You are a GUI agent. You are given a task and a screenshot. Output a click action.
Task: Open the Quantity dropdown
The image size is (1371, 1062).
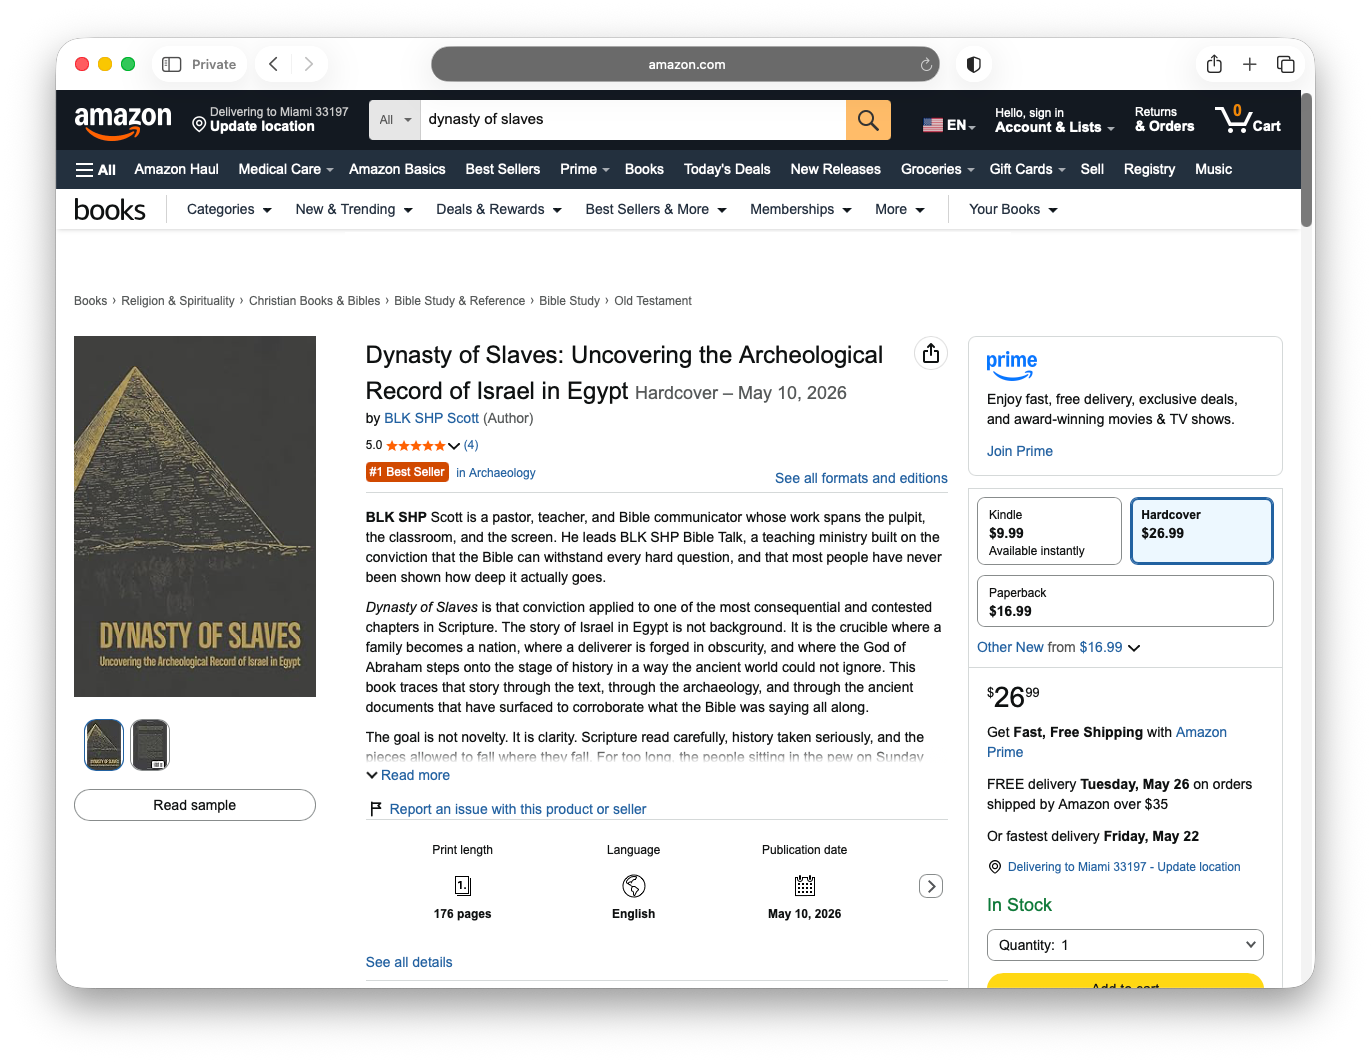[1125, 945]
